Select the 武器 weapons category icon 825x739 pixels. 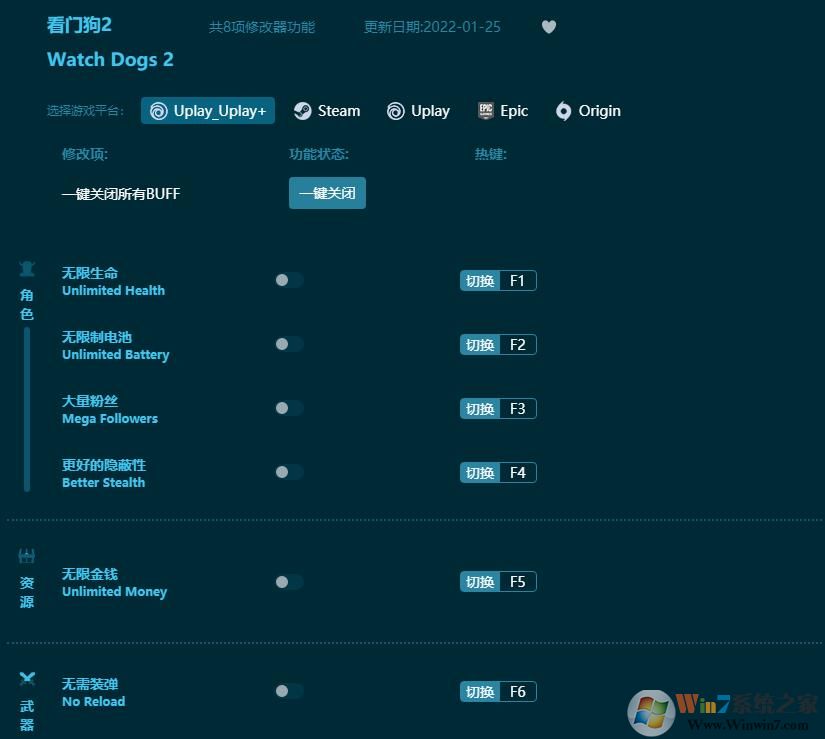tap(26, 678)
